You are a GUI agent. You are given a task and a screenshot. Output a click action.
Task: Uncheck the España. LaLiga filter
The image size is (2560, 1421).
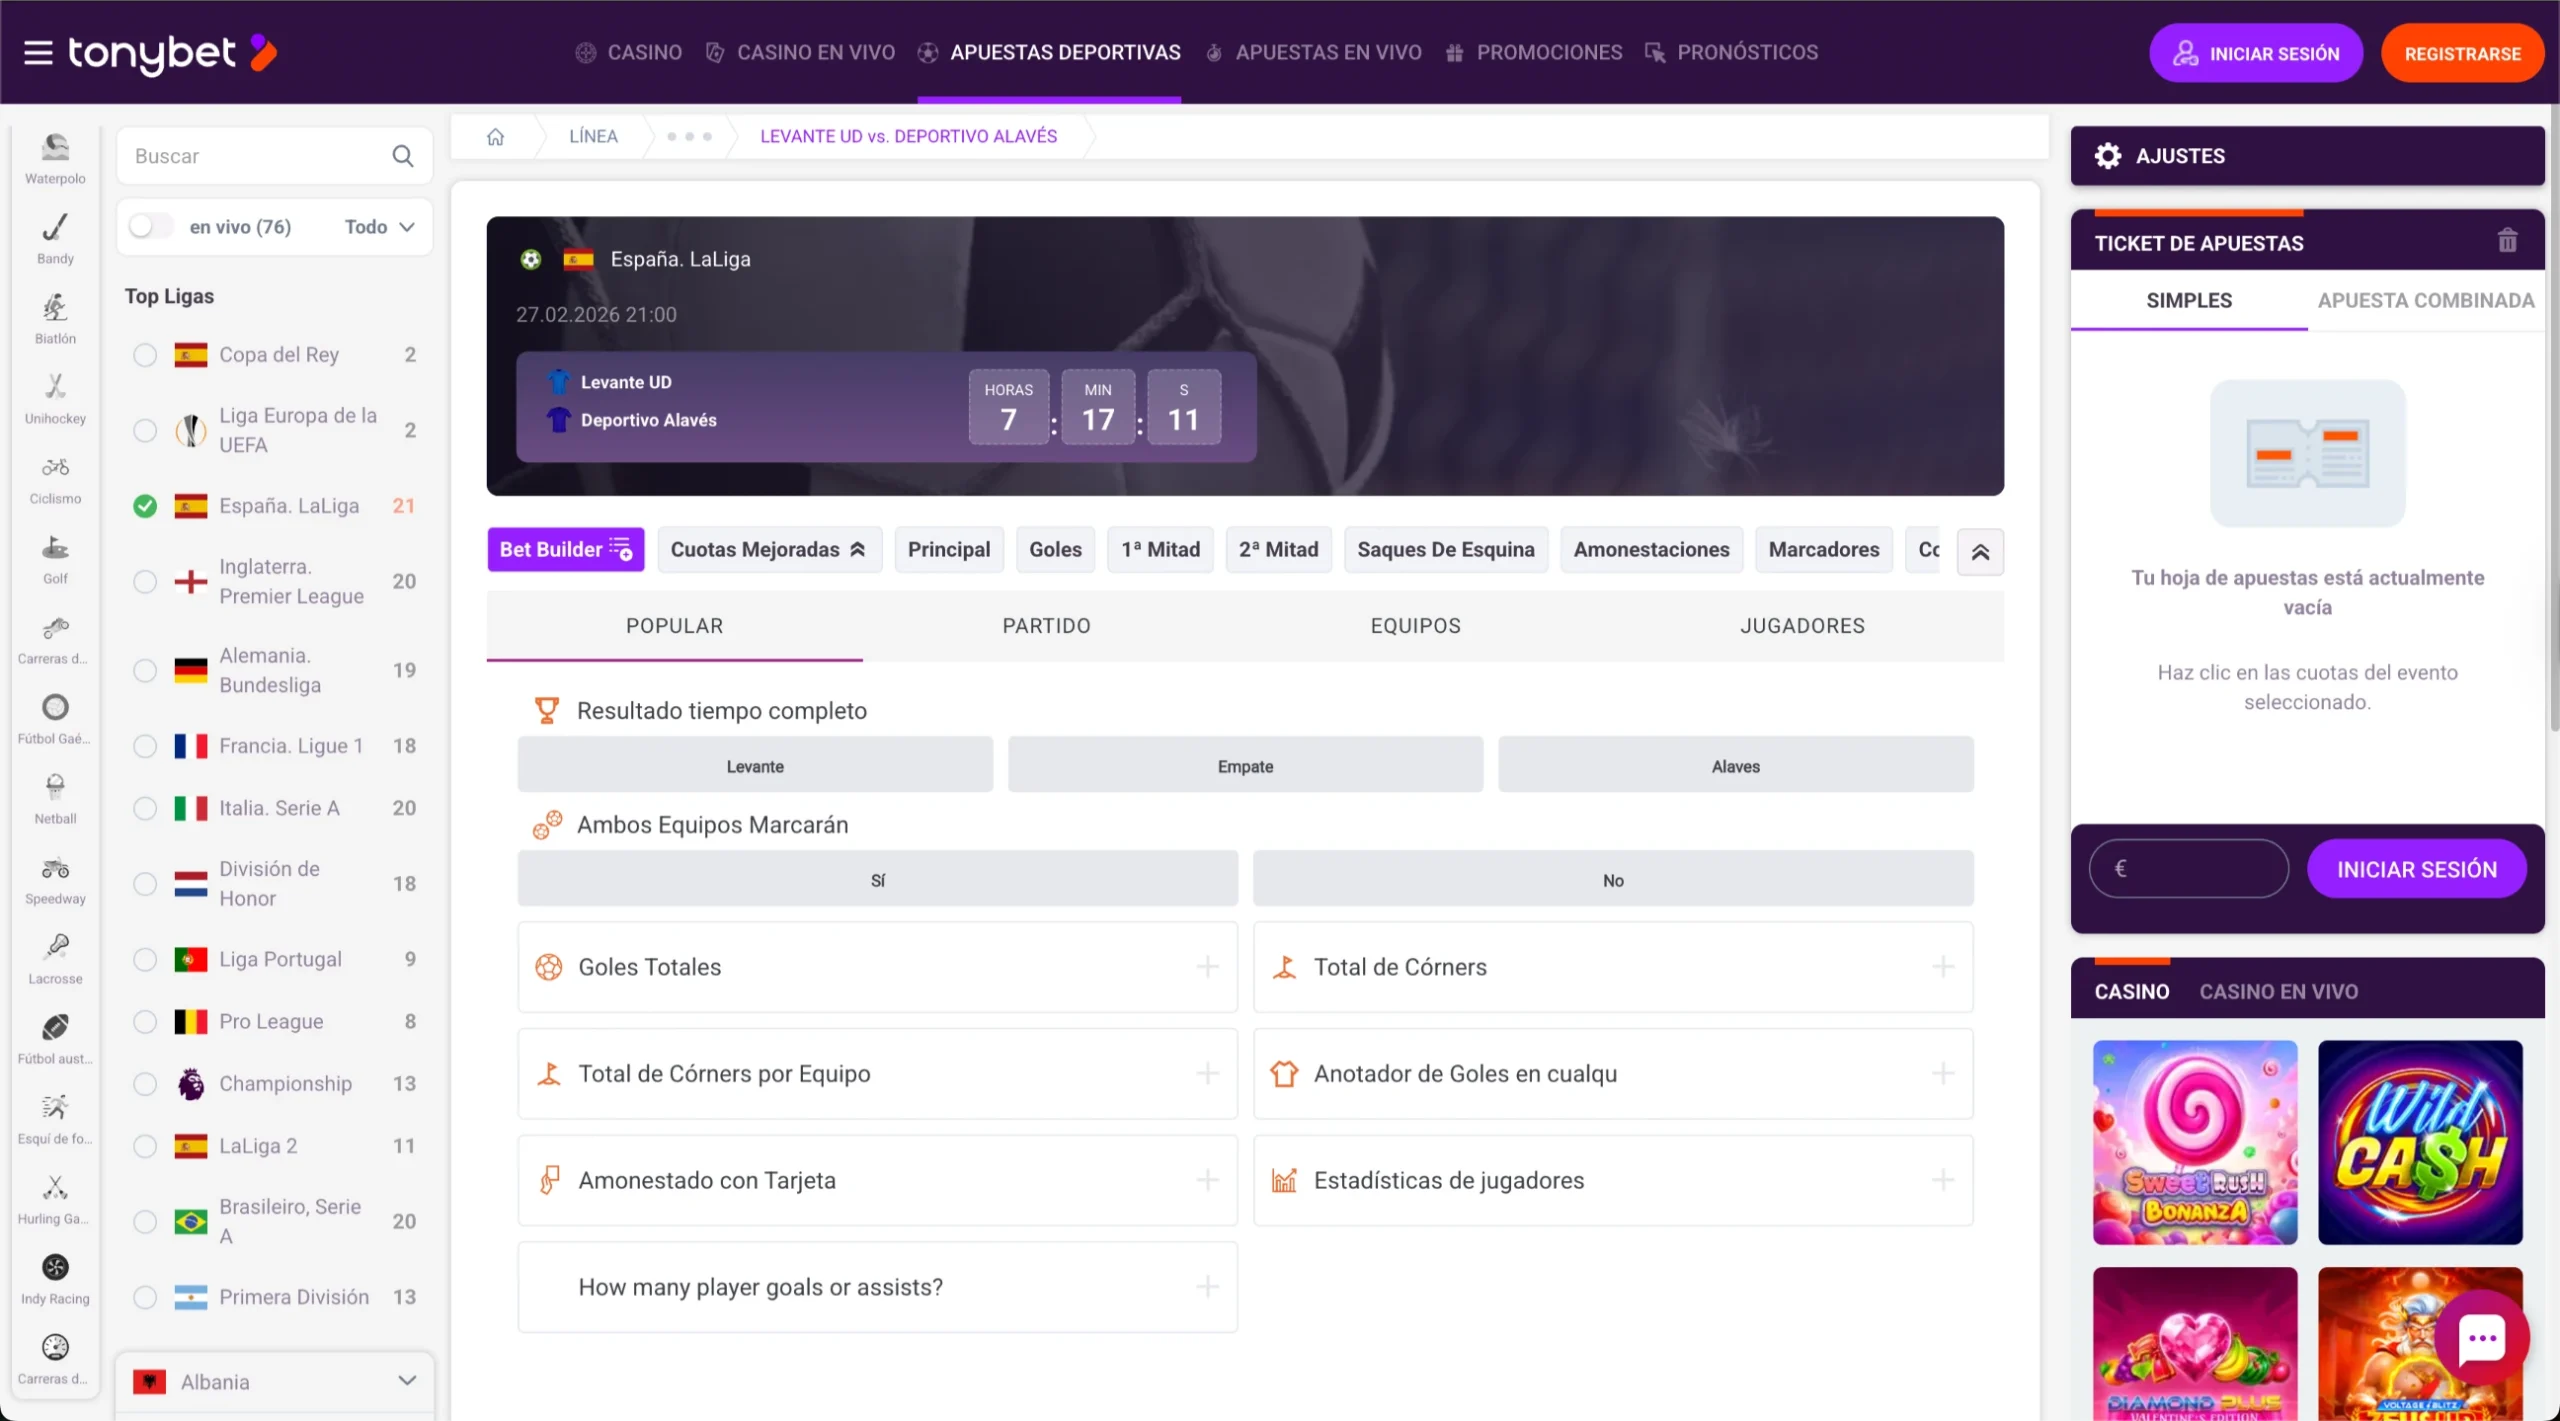point(144,505)
